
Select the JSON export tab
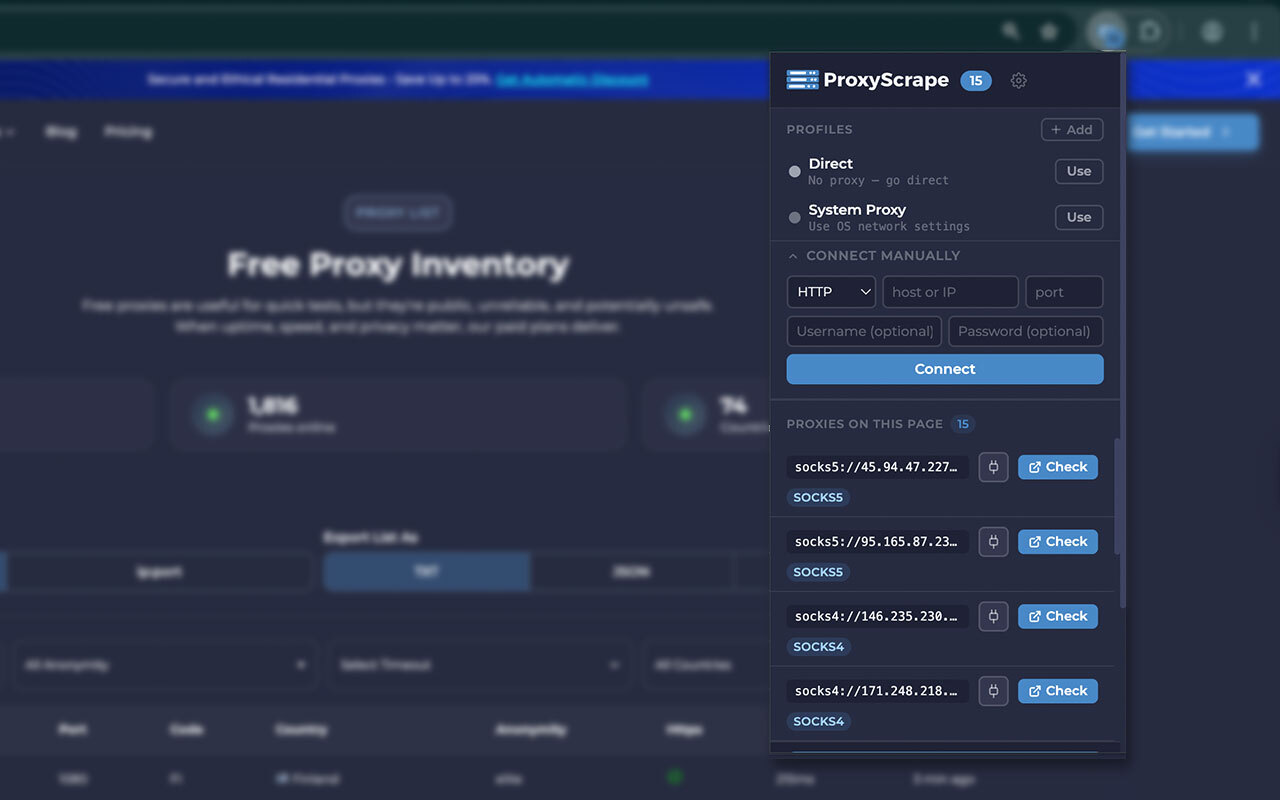(x=632, y=571)
